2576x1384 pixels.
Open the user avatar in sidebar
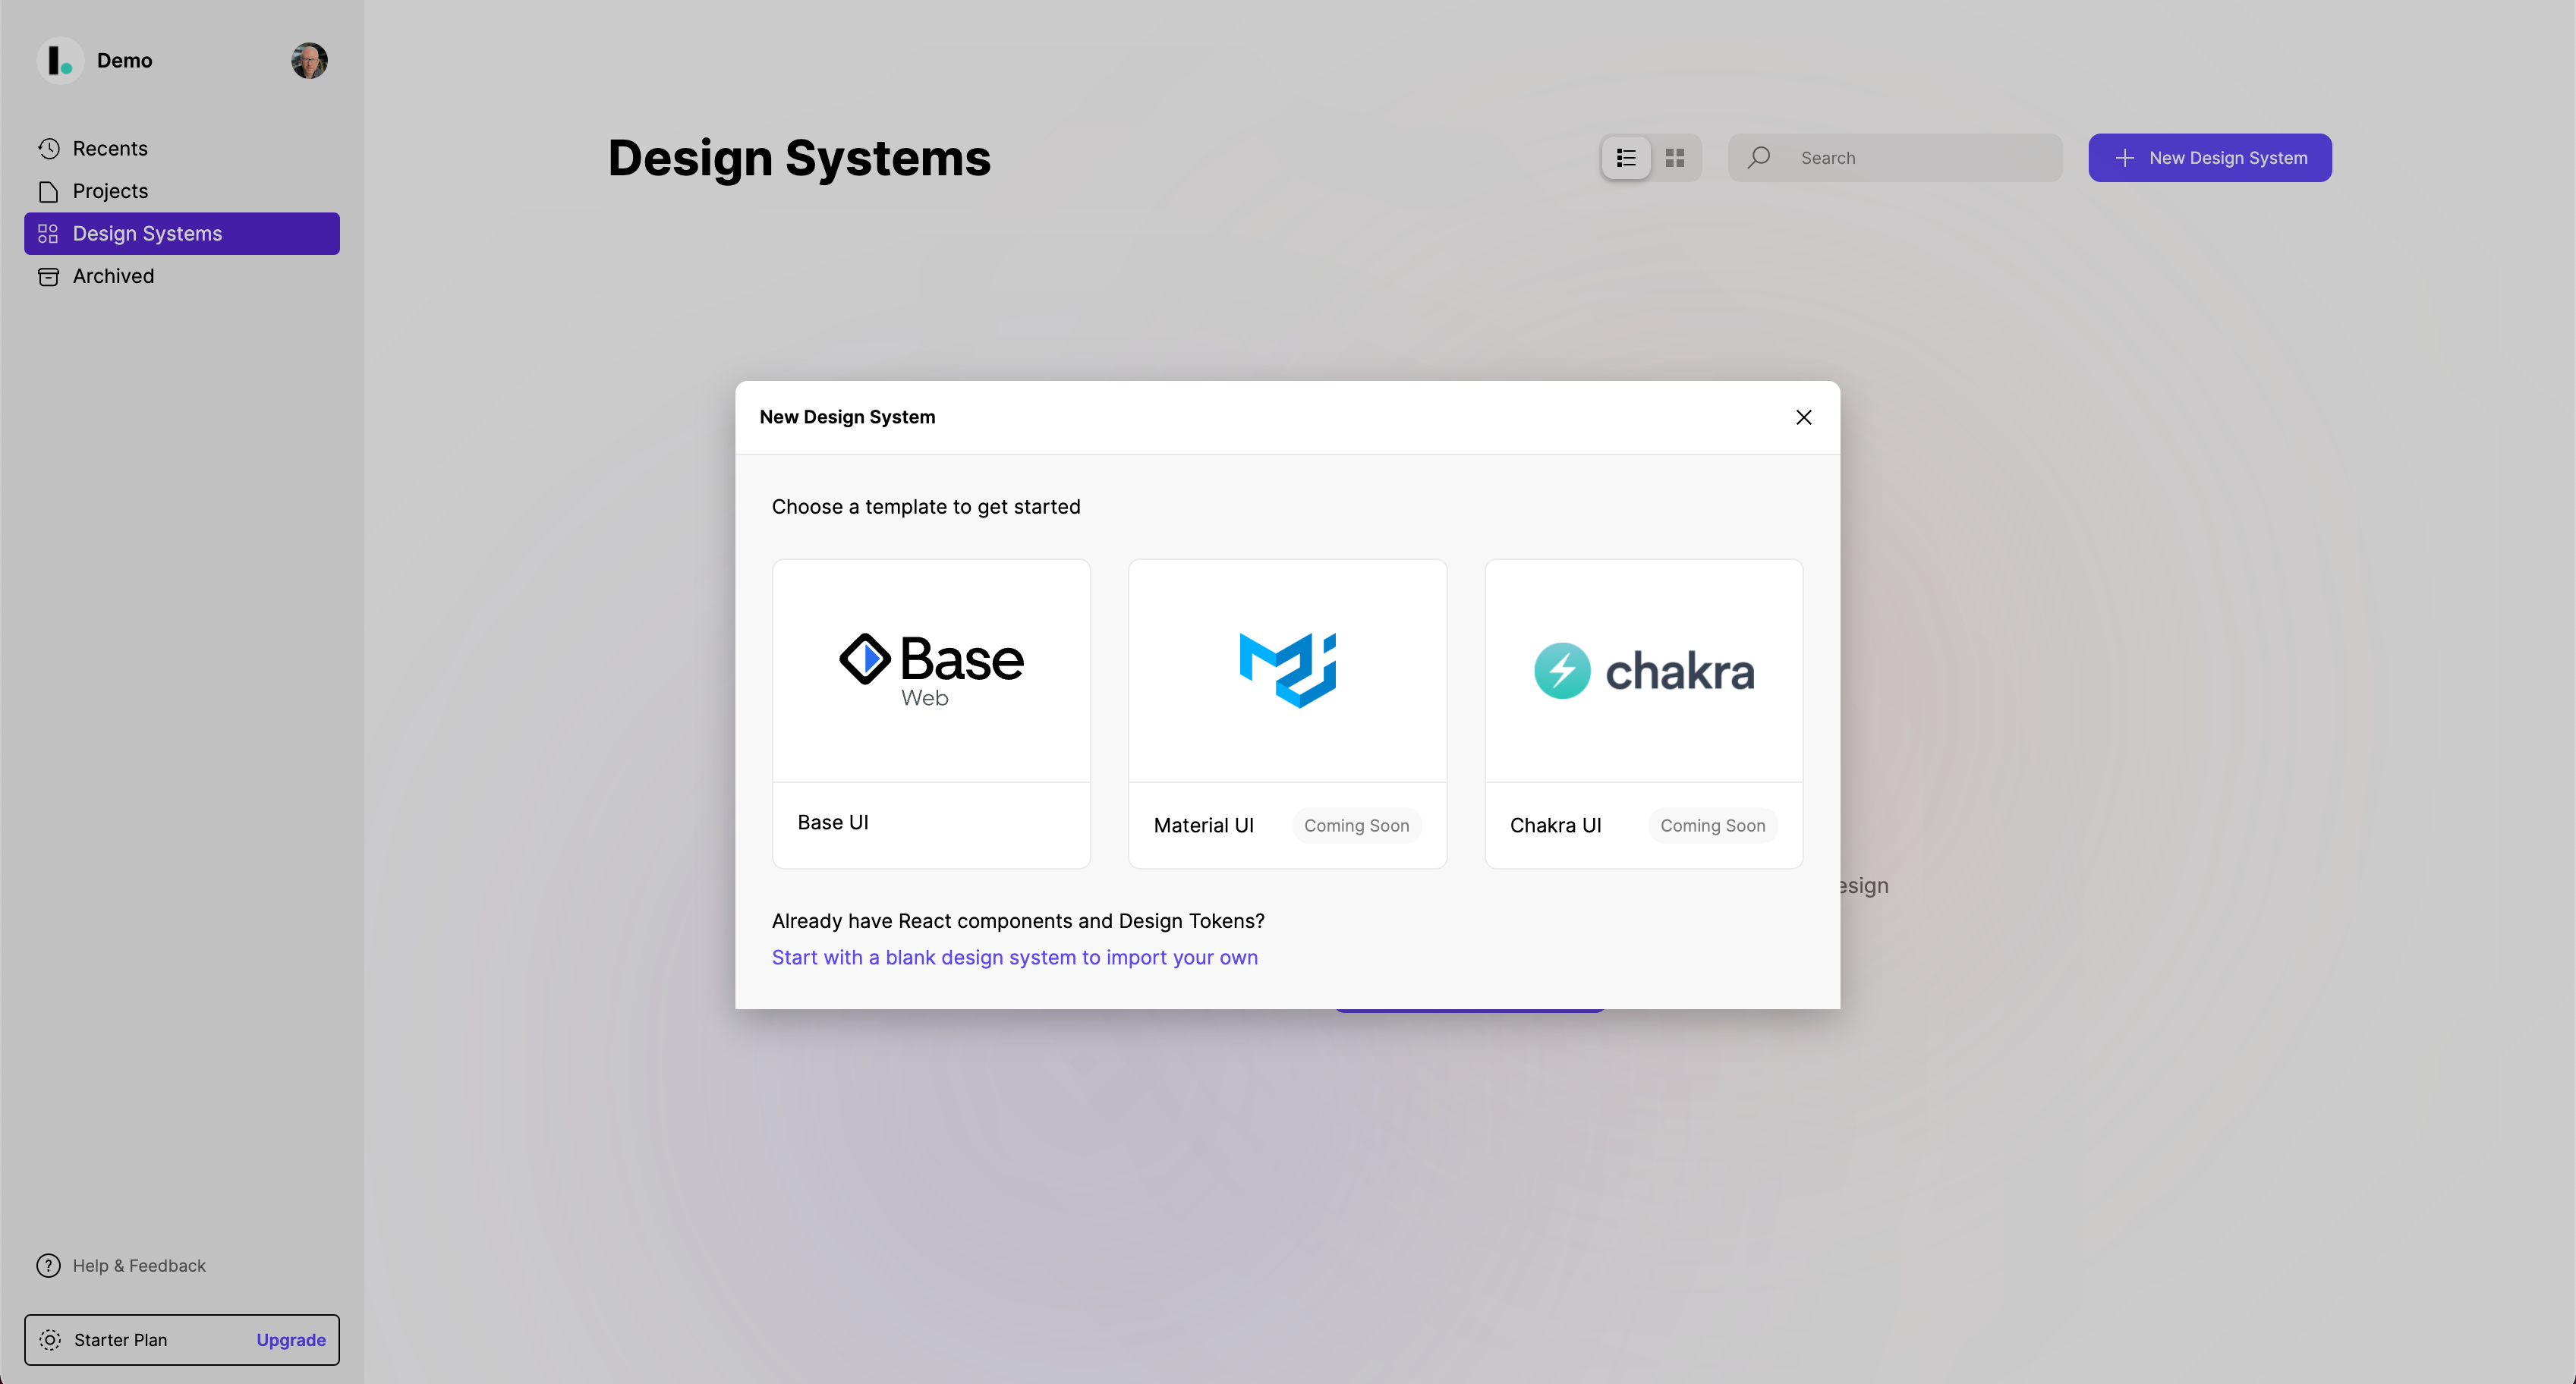pos(309,60)
